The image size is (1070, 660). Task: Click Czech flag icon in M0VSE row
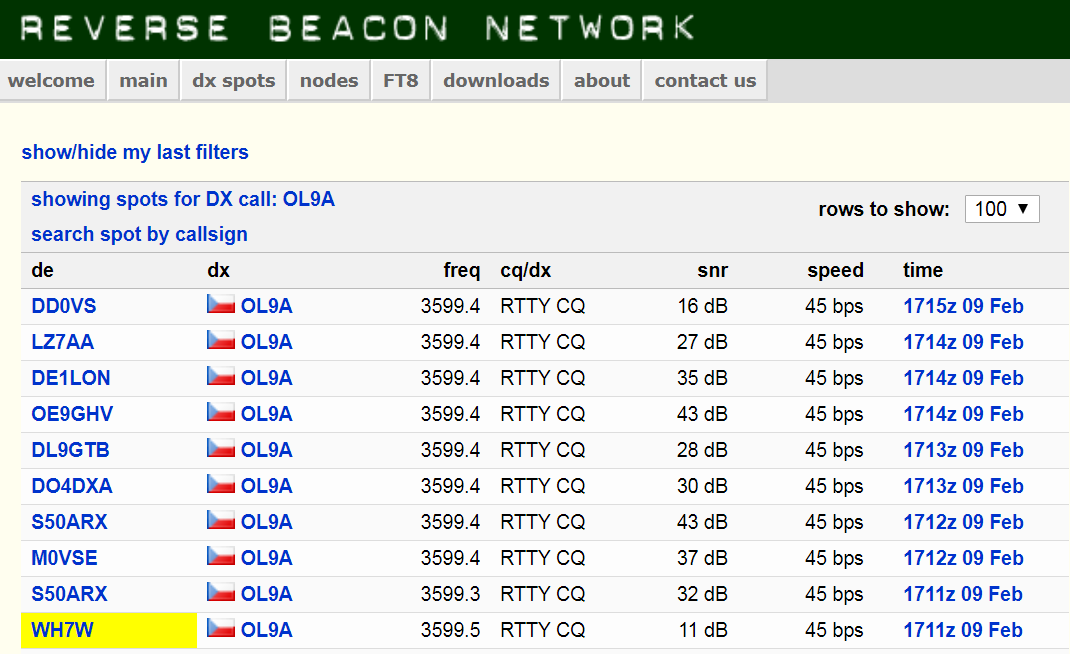220,556
